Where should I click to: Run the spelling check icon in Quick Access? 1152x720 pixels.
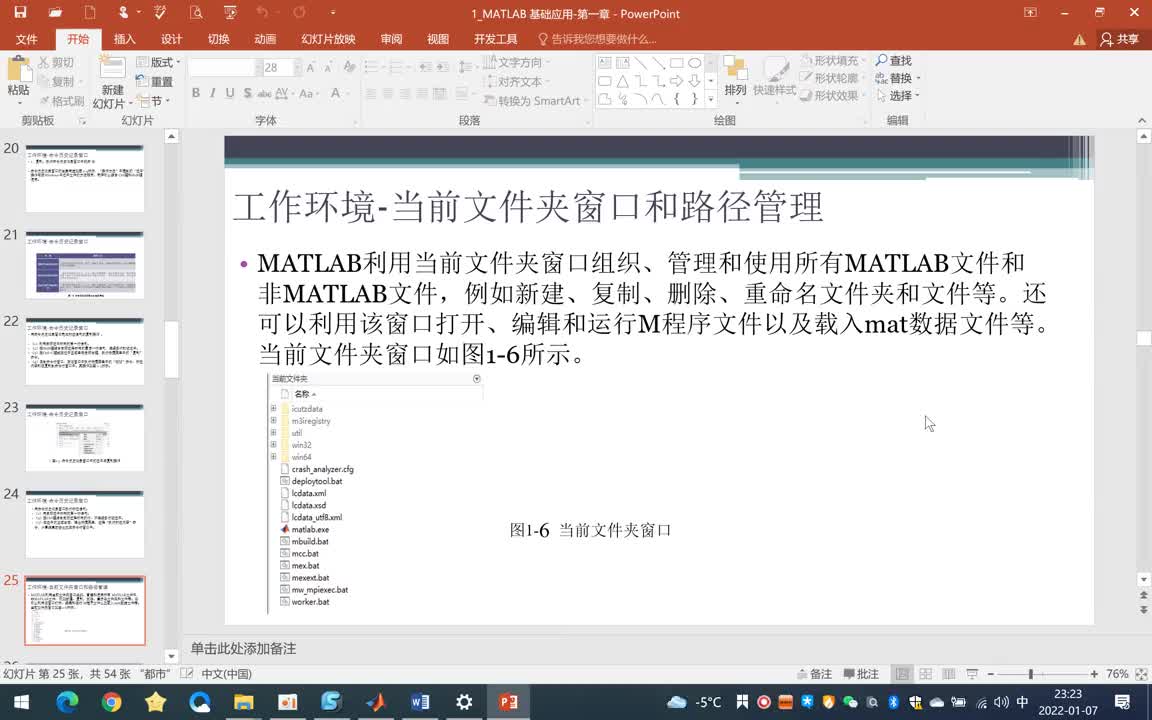click(160, 12)
